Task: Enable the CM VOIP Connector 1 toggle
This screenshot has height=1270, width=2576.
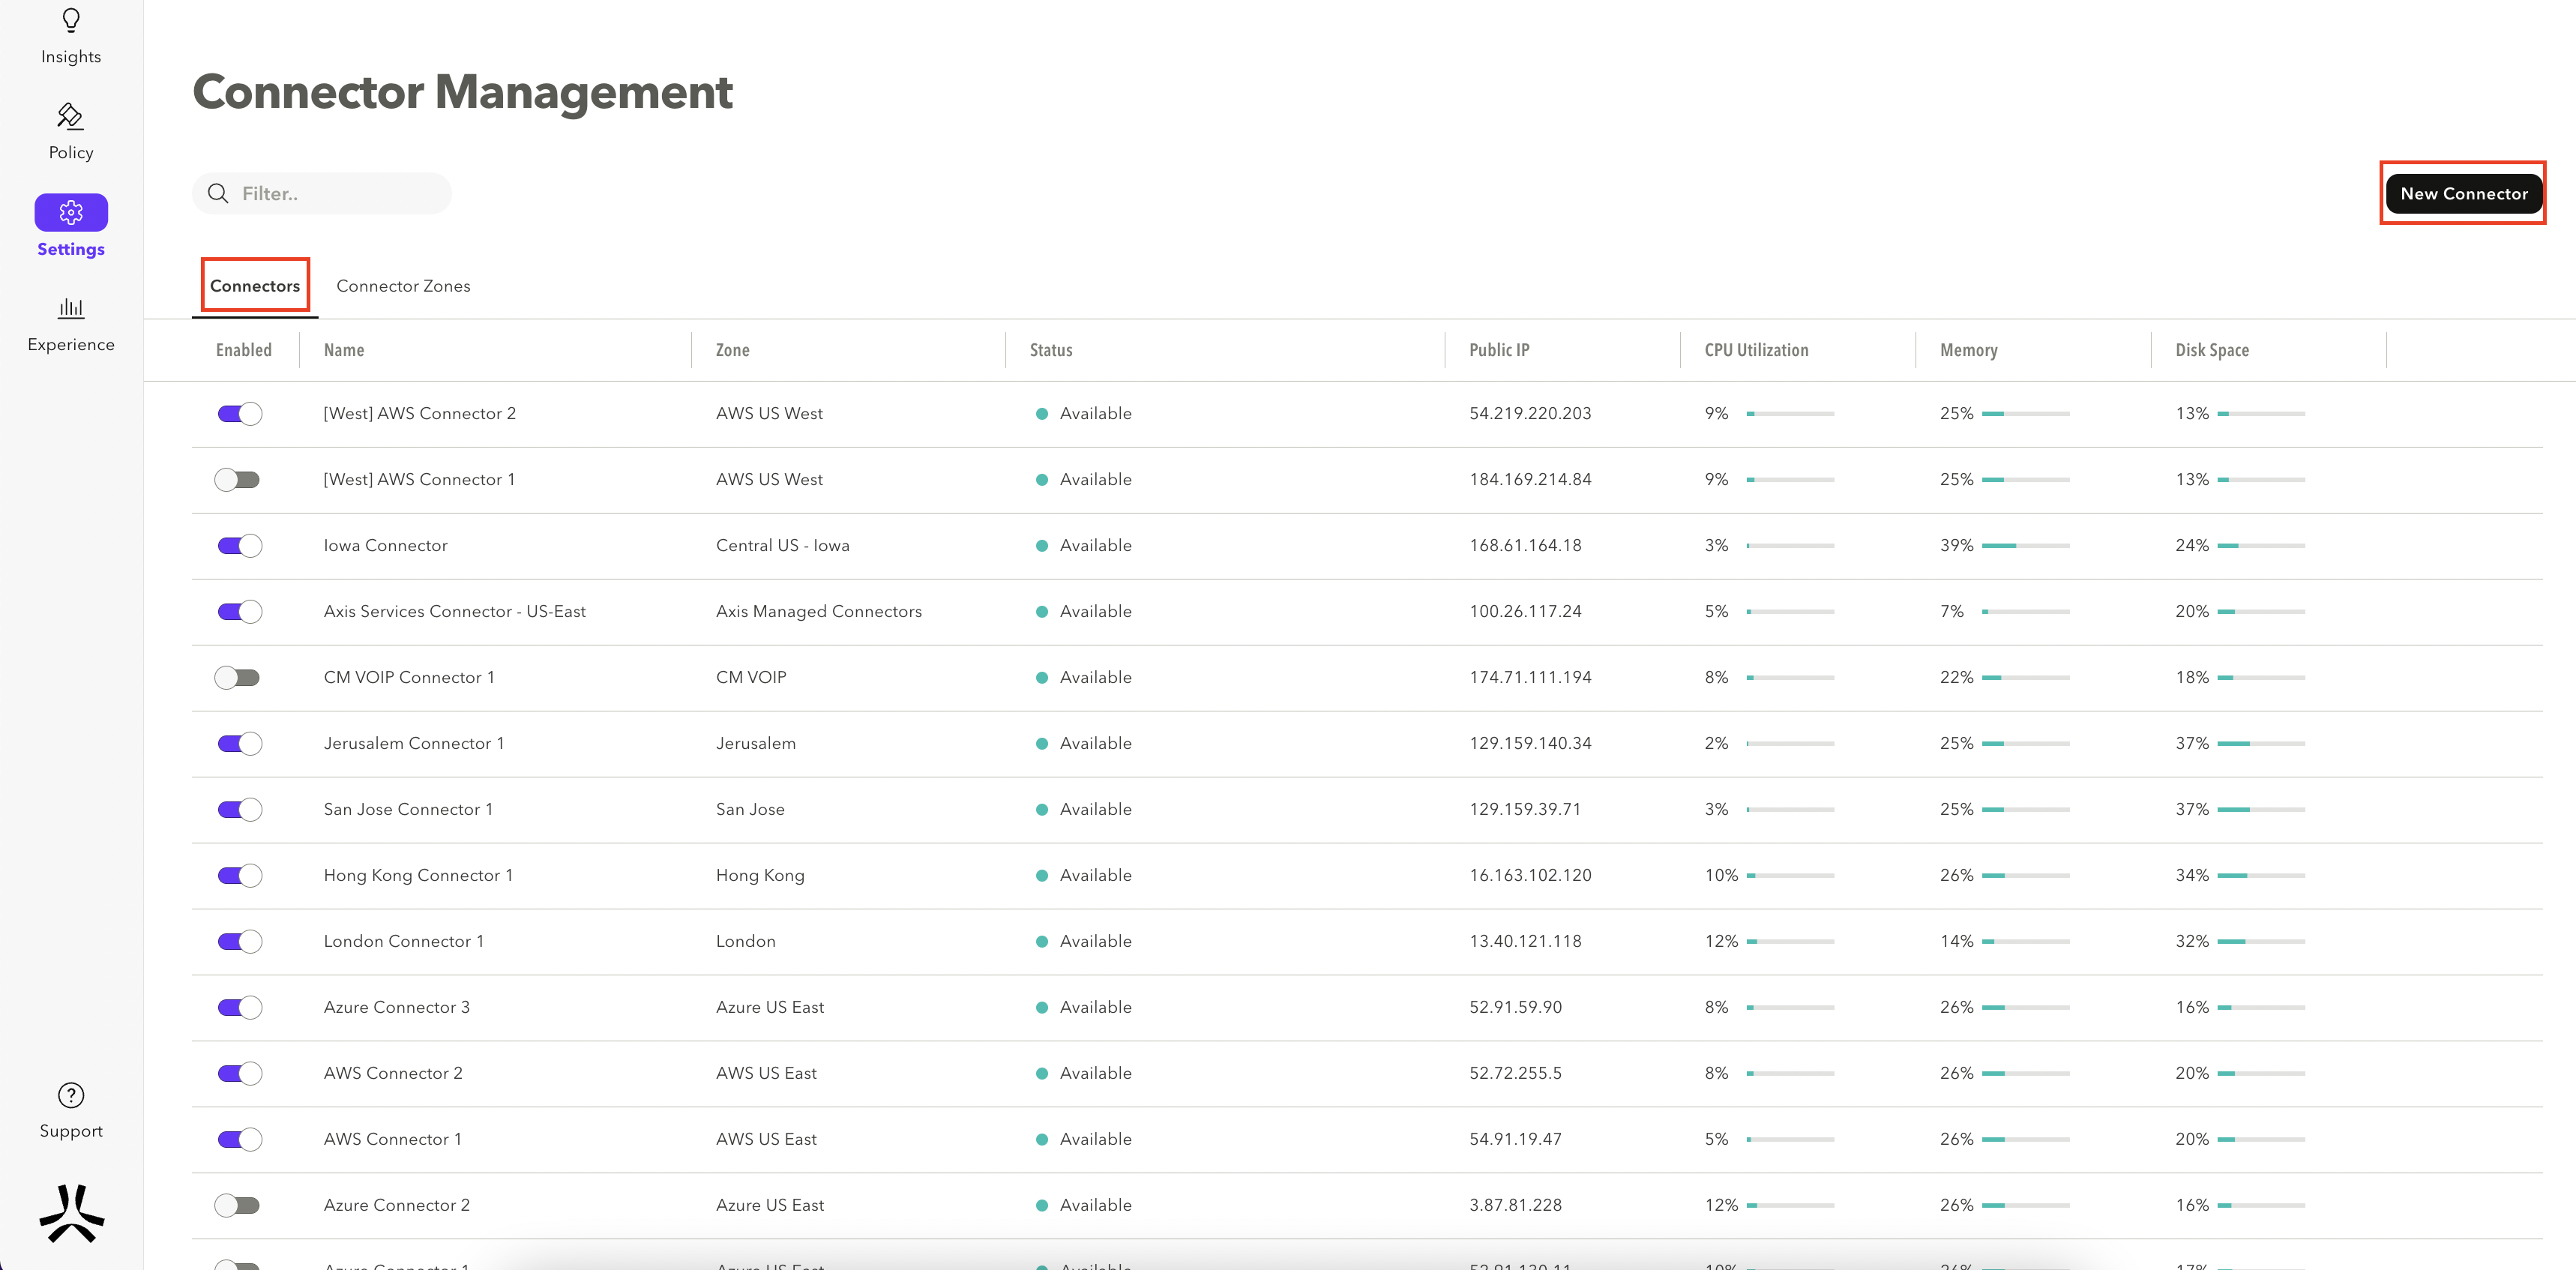Action: 238,678
